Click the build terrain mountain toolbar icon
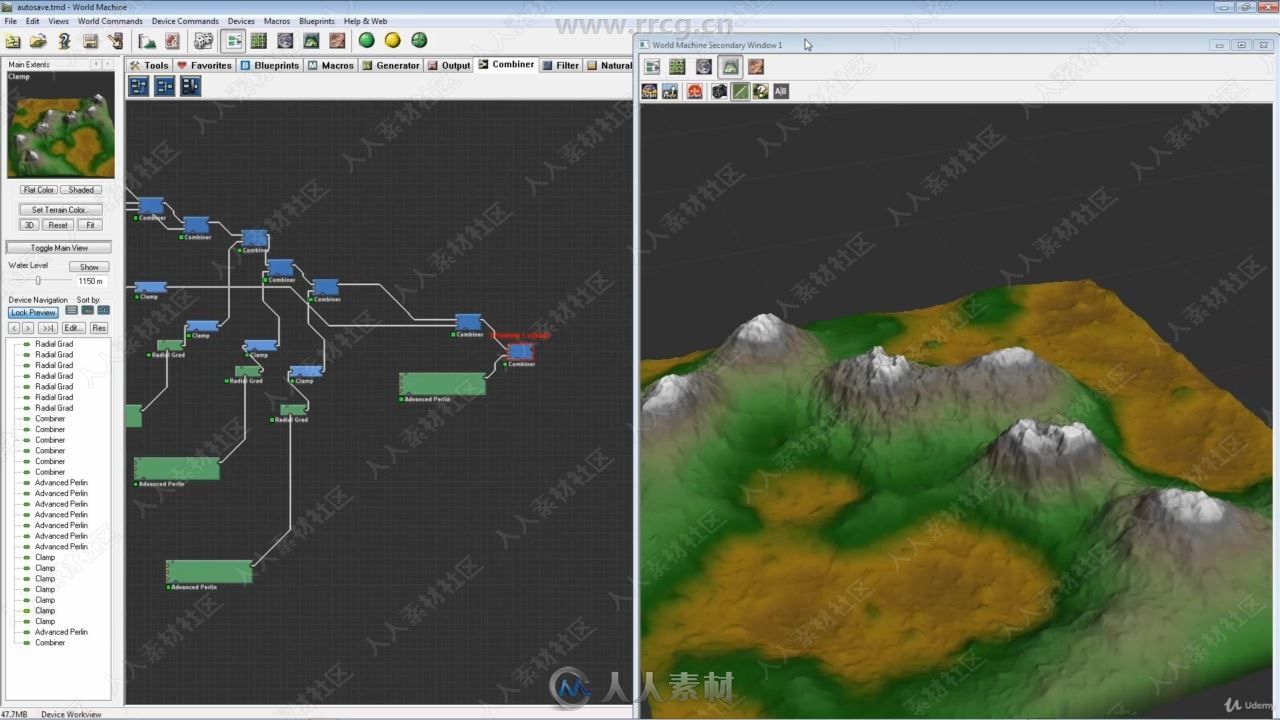 [147, 41]
